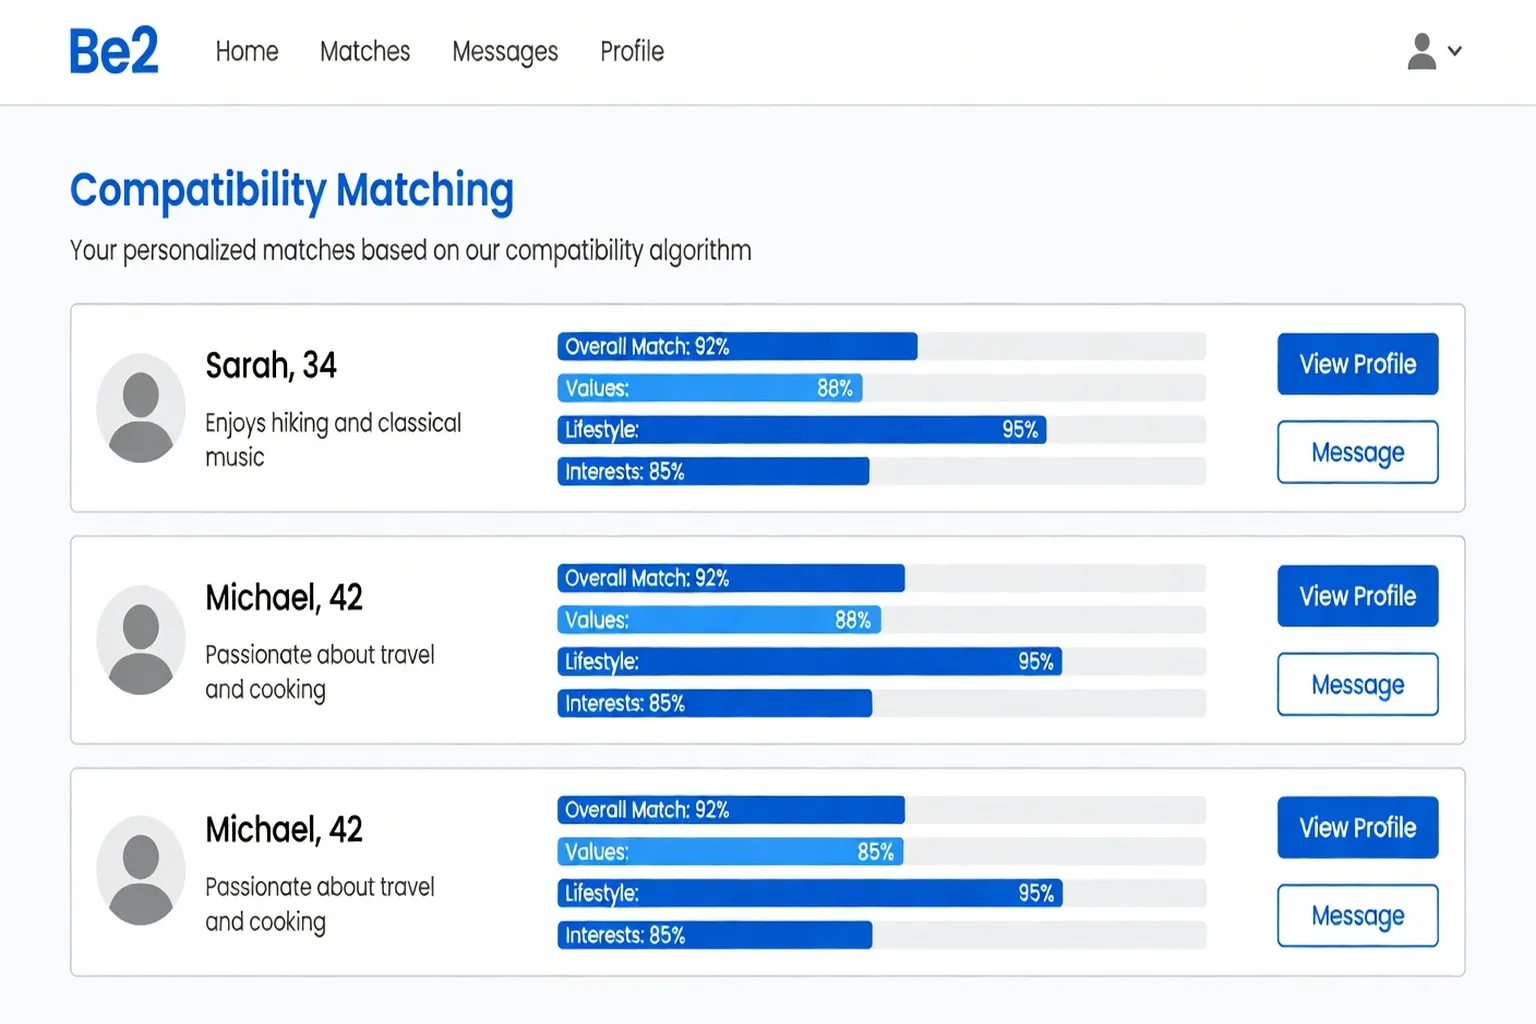Expand the account dropdown chevron
The height and width of the screenshot is (1024, 1536).
pyautogui.click(x=1455, y=51)
